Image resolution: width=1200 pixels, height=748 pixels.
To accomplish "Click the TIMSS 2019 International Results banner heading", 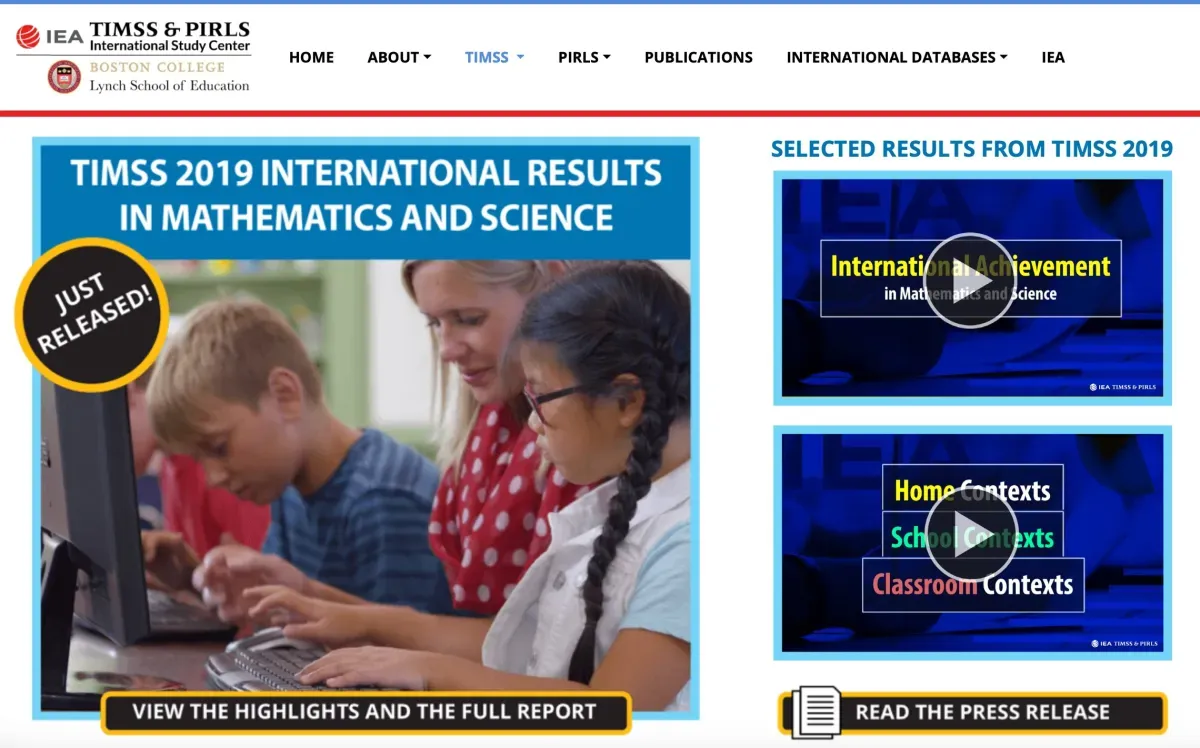I will pos(366,195).
